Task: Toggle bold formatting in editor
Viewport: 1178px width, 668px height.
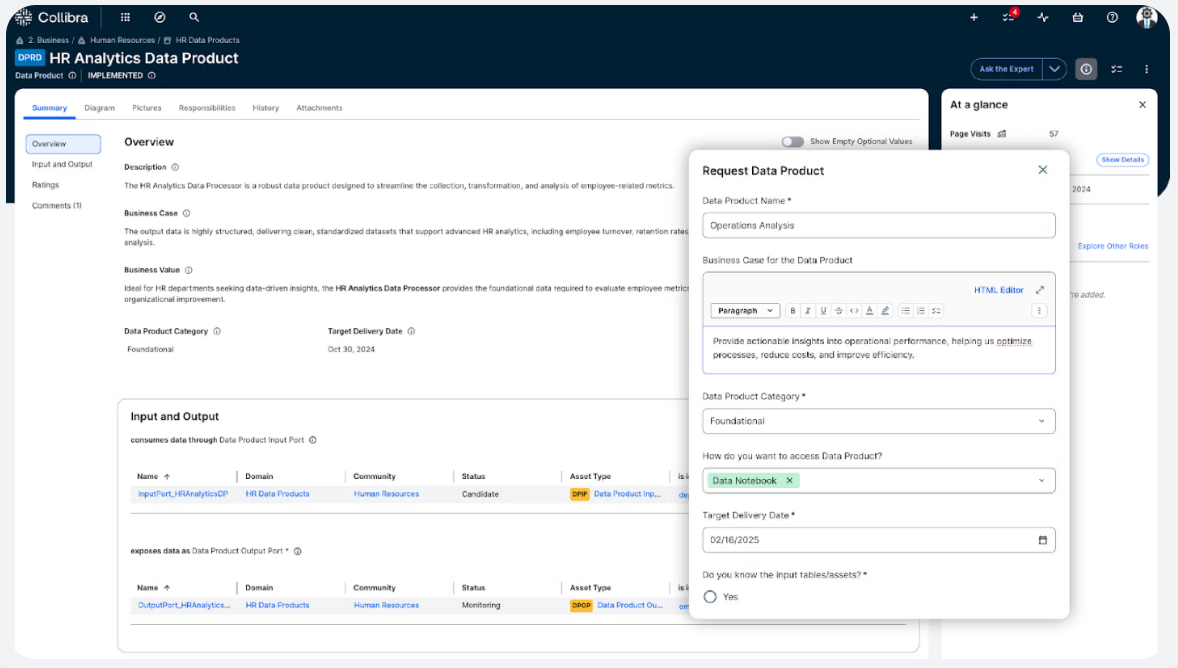Action: pyautogui.click(x=793, y=311)
